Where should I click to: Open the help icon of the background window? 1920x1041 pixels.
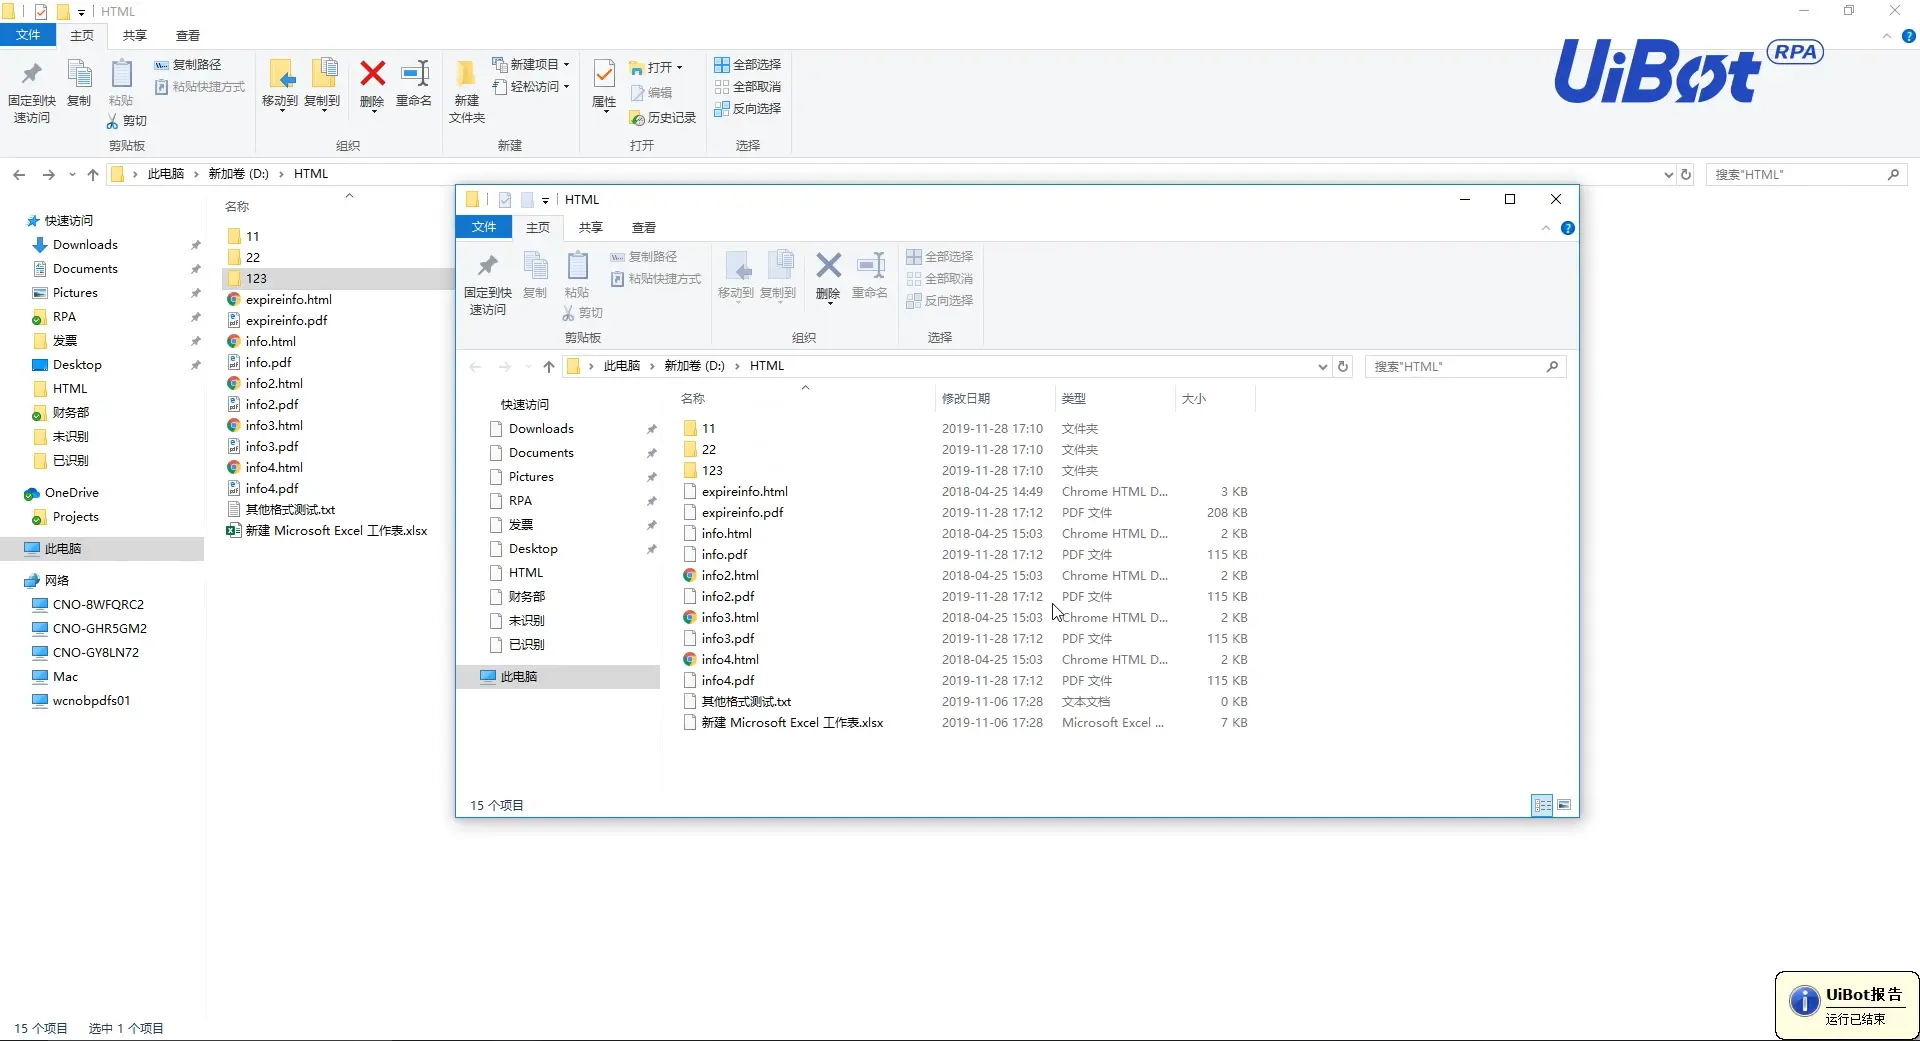coord(1909,36)
